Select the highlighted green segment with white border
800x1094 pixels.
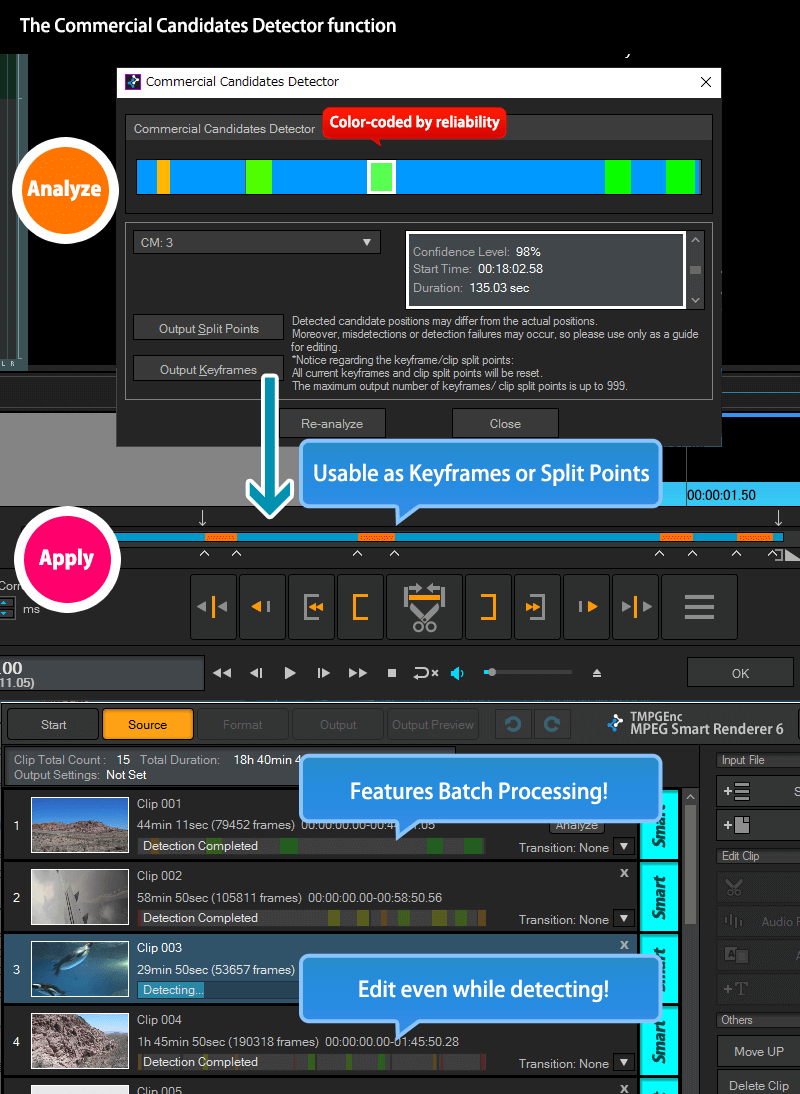pos(381,177)
